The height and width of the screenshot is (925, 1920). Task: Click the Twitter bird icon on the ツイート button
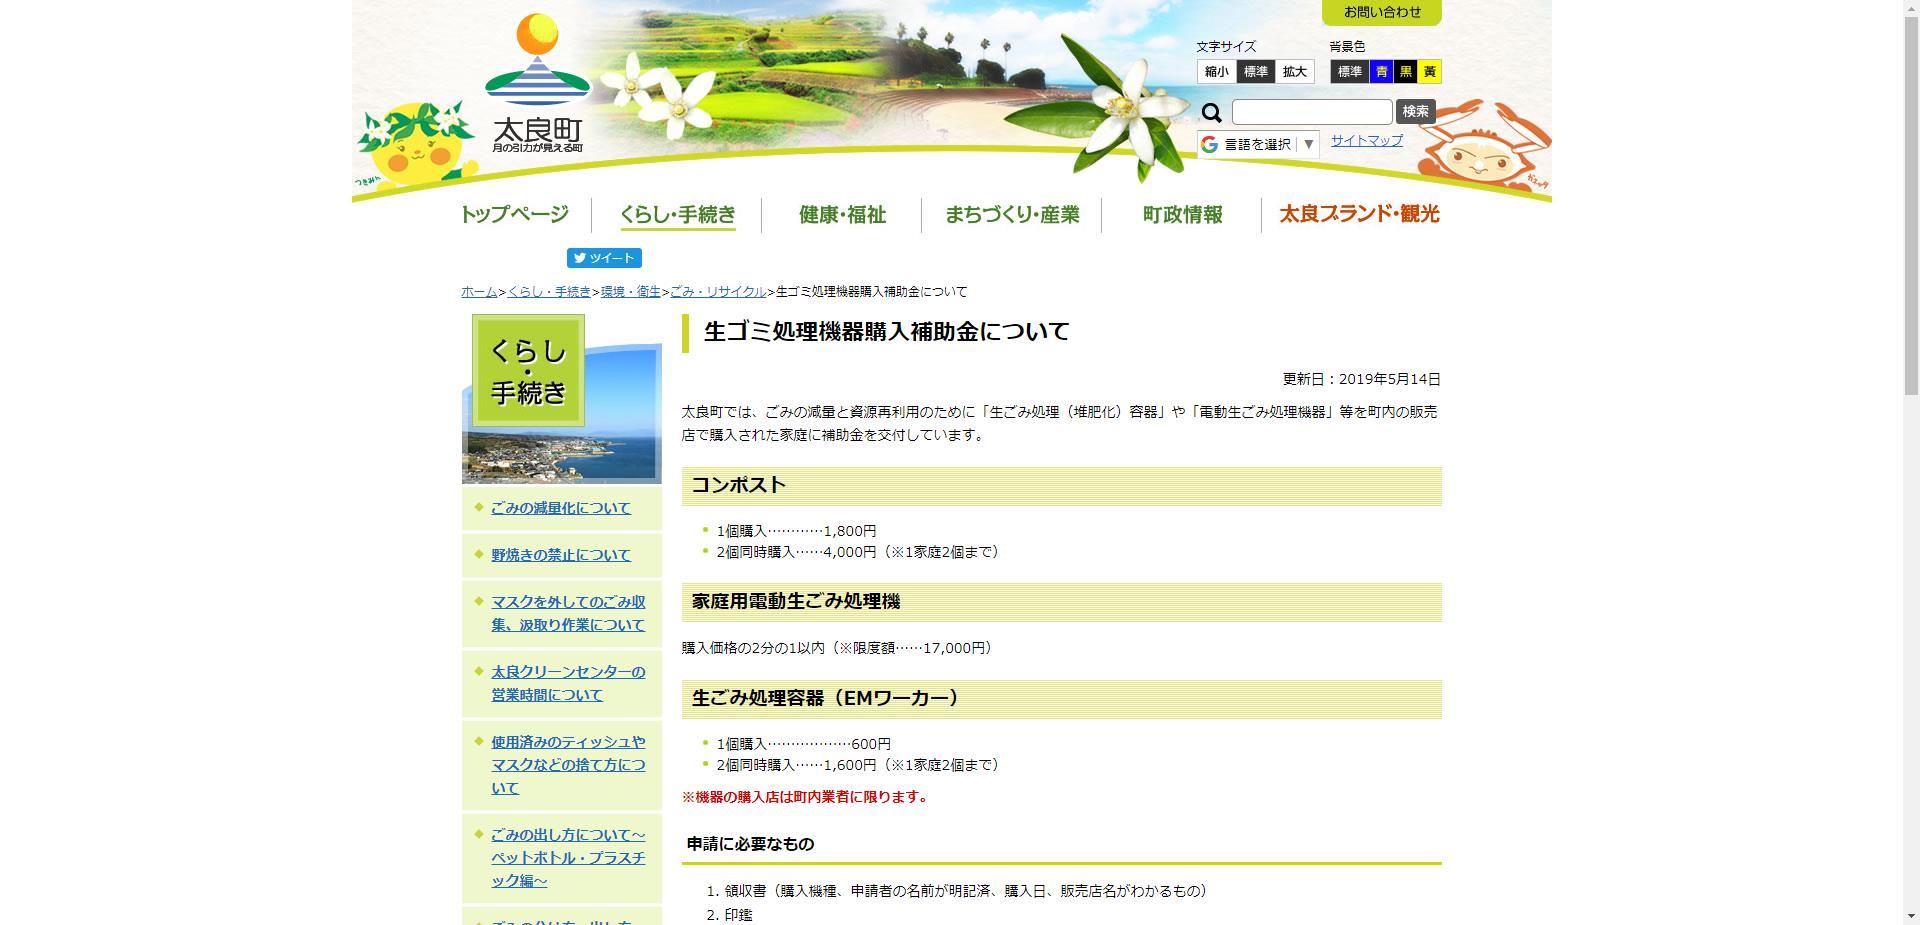pyautogui.click(x=581, y=258)
